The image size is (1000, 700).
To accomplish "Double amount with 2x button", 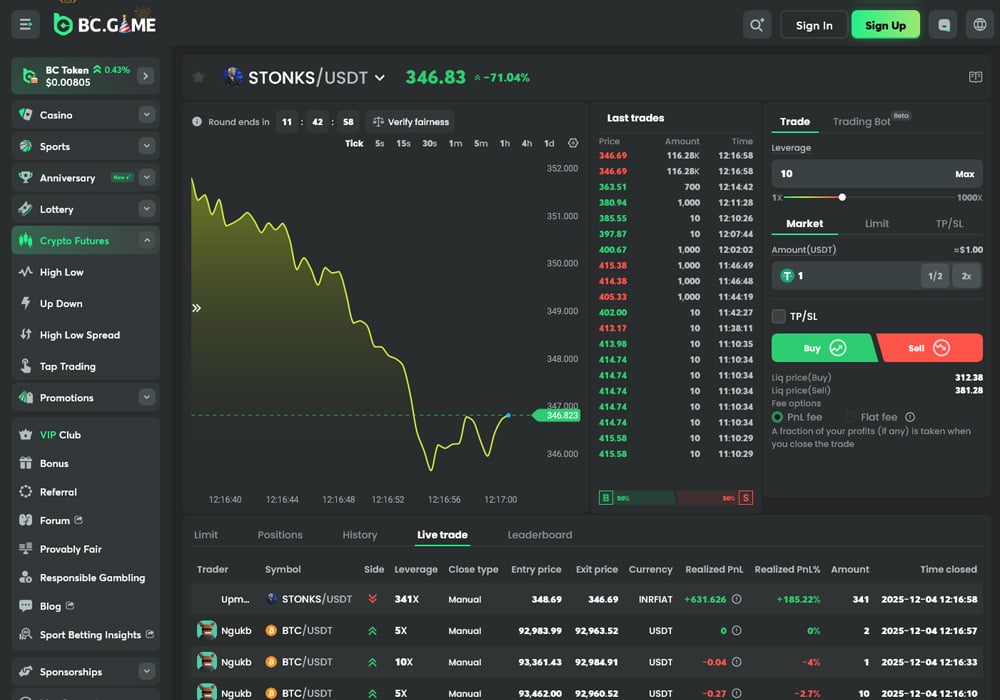I will [966, 276].
